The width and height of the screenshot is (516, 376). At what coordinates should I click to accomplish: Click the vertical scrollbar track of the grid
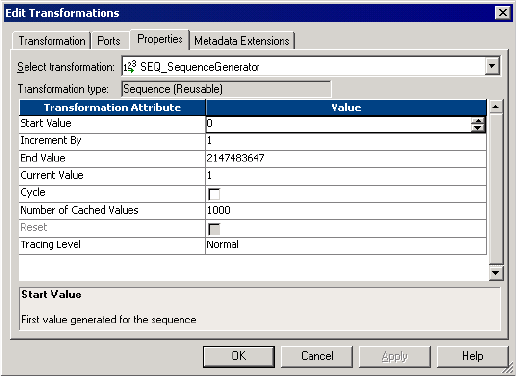click(x=496, y=190)
